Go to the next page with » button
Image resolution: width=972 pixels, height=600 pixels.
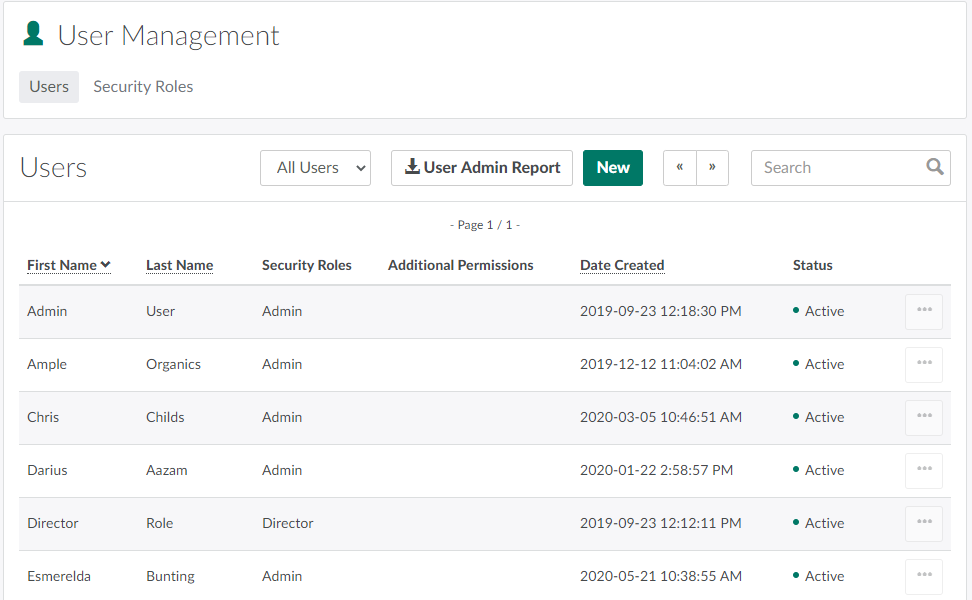tap(712, 168)
